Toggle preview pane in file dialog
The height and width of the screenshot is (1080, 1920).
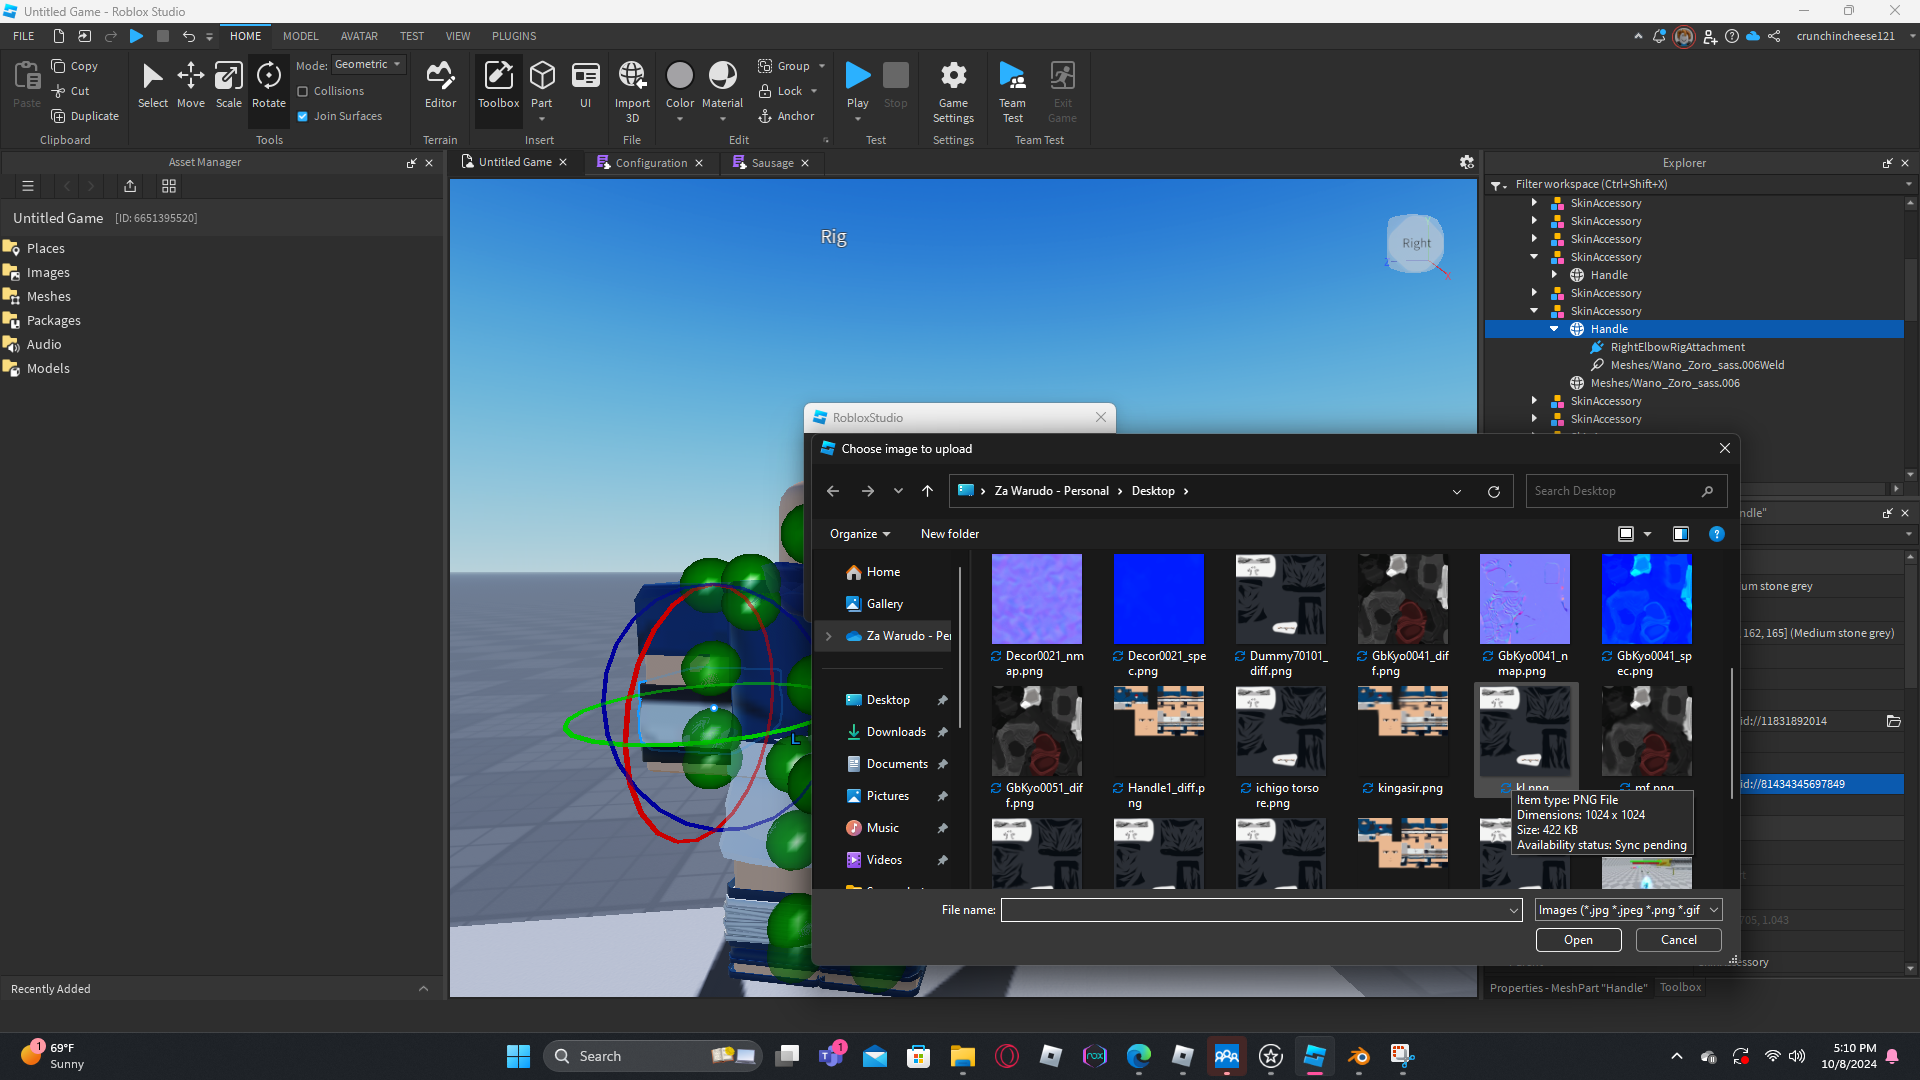pos(1680,534)
